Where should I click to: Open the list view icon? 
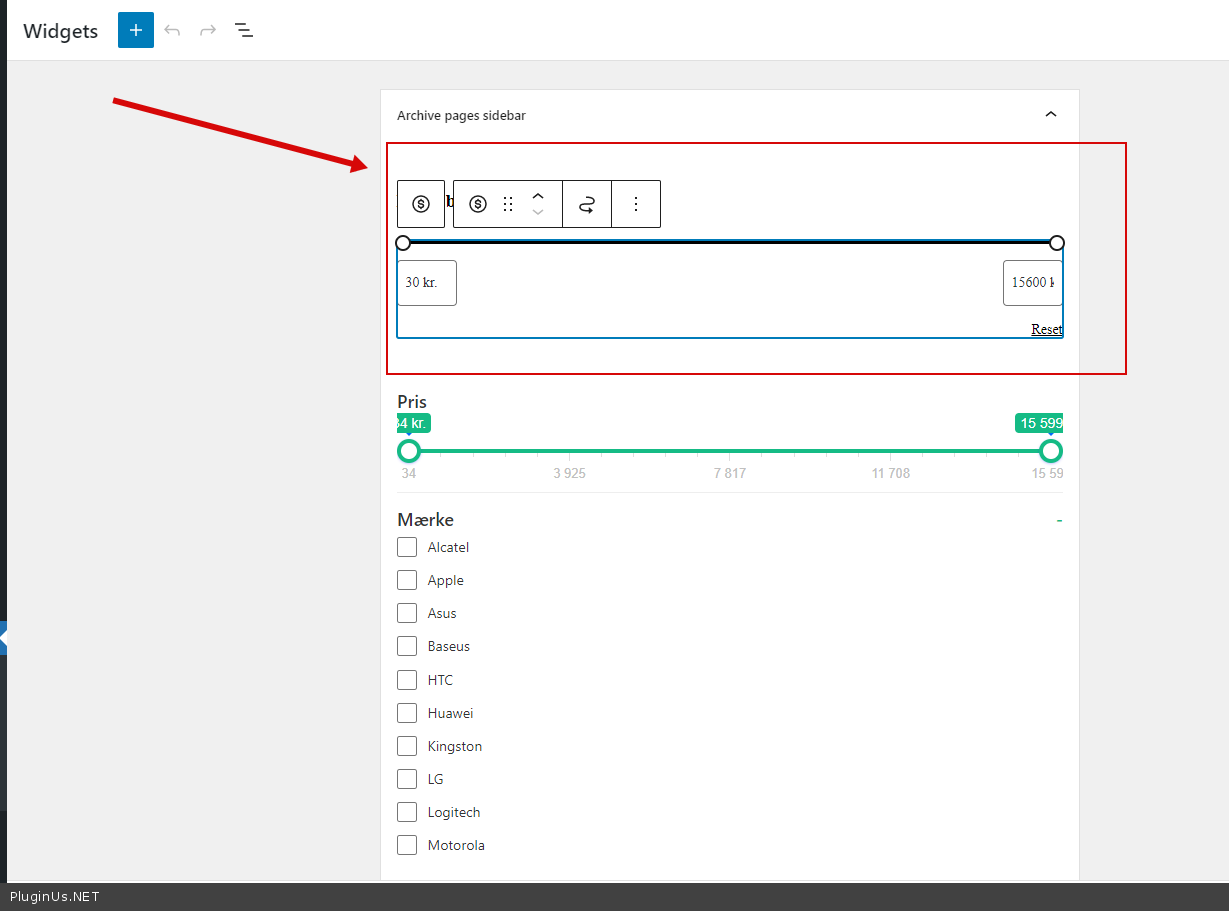click(x=244, y=30)
